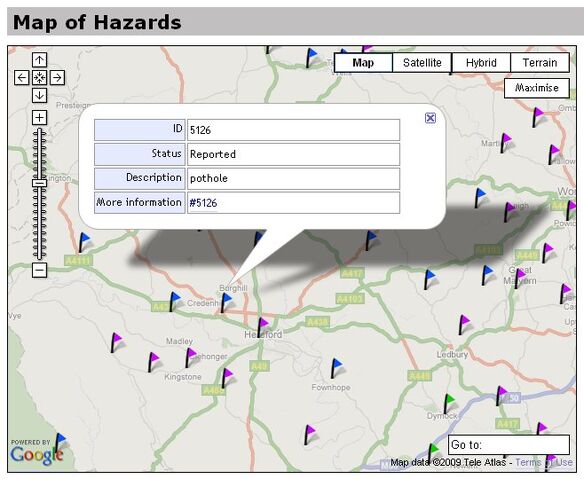Screen dimensions: 584x479
Task: Click the purple flag left of Madley
Action: click(116, 342)
